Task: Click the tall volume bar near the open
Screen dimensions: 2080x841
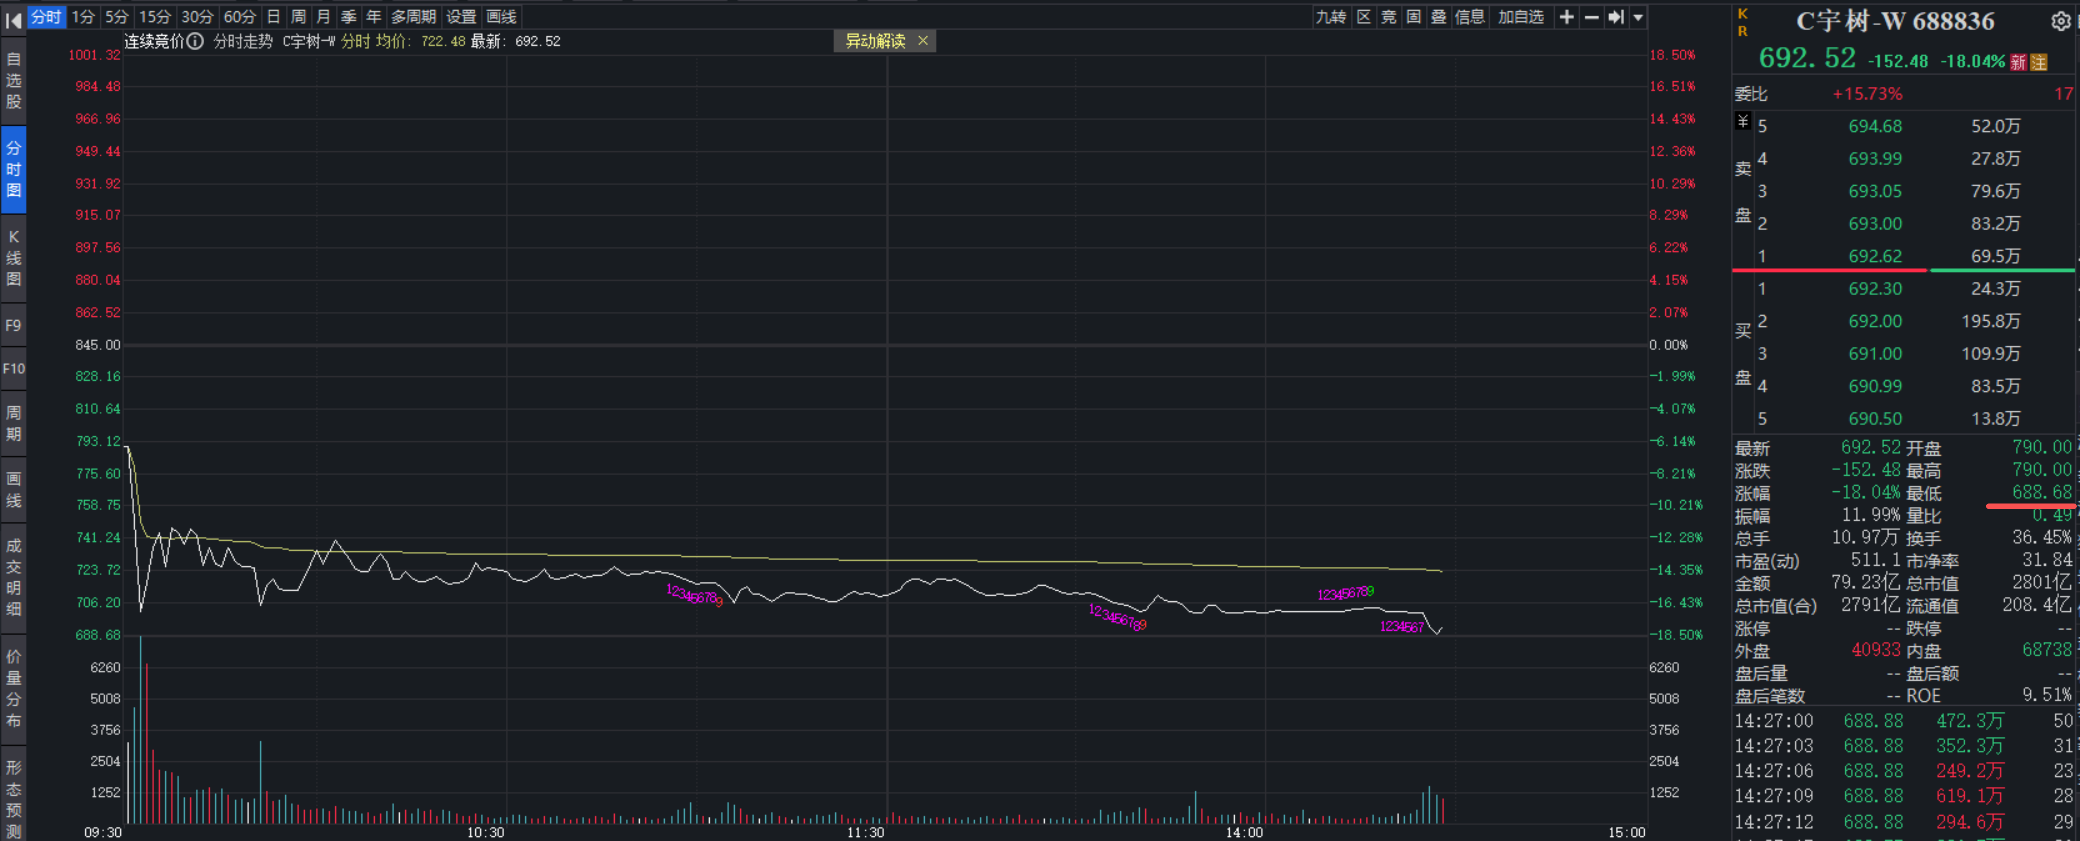Action: [140, 729]
